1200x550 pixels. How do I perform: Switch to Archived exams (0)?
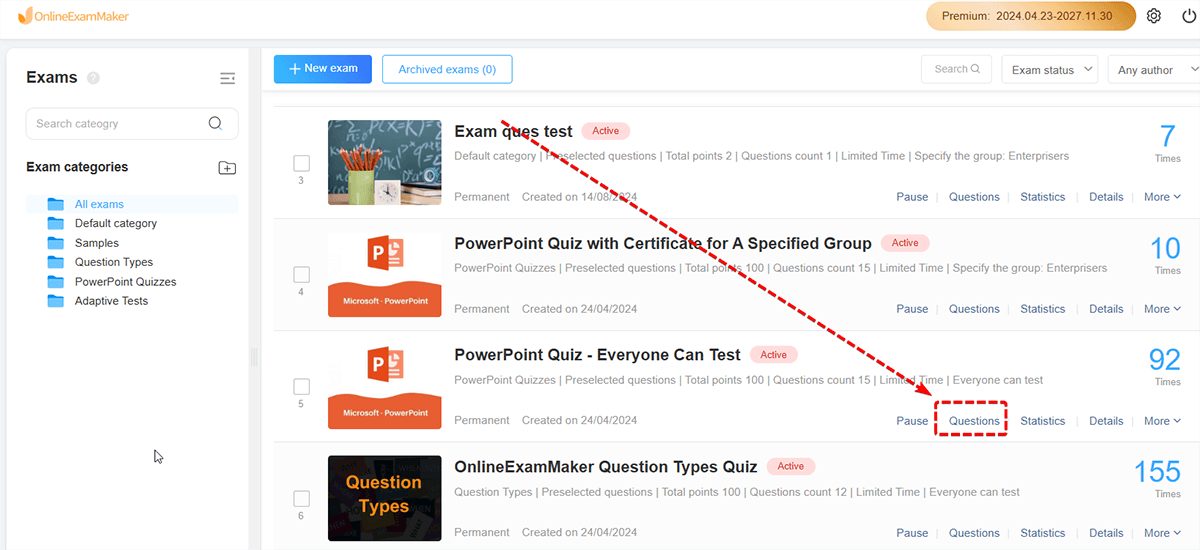(447, 69)
